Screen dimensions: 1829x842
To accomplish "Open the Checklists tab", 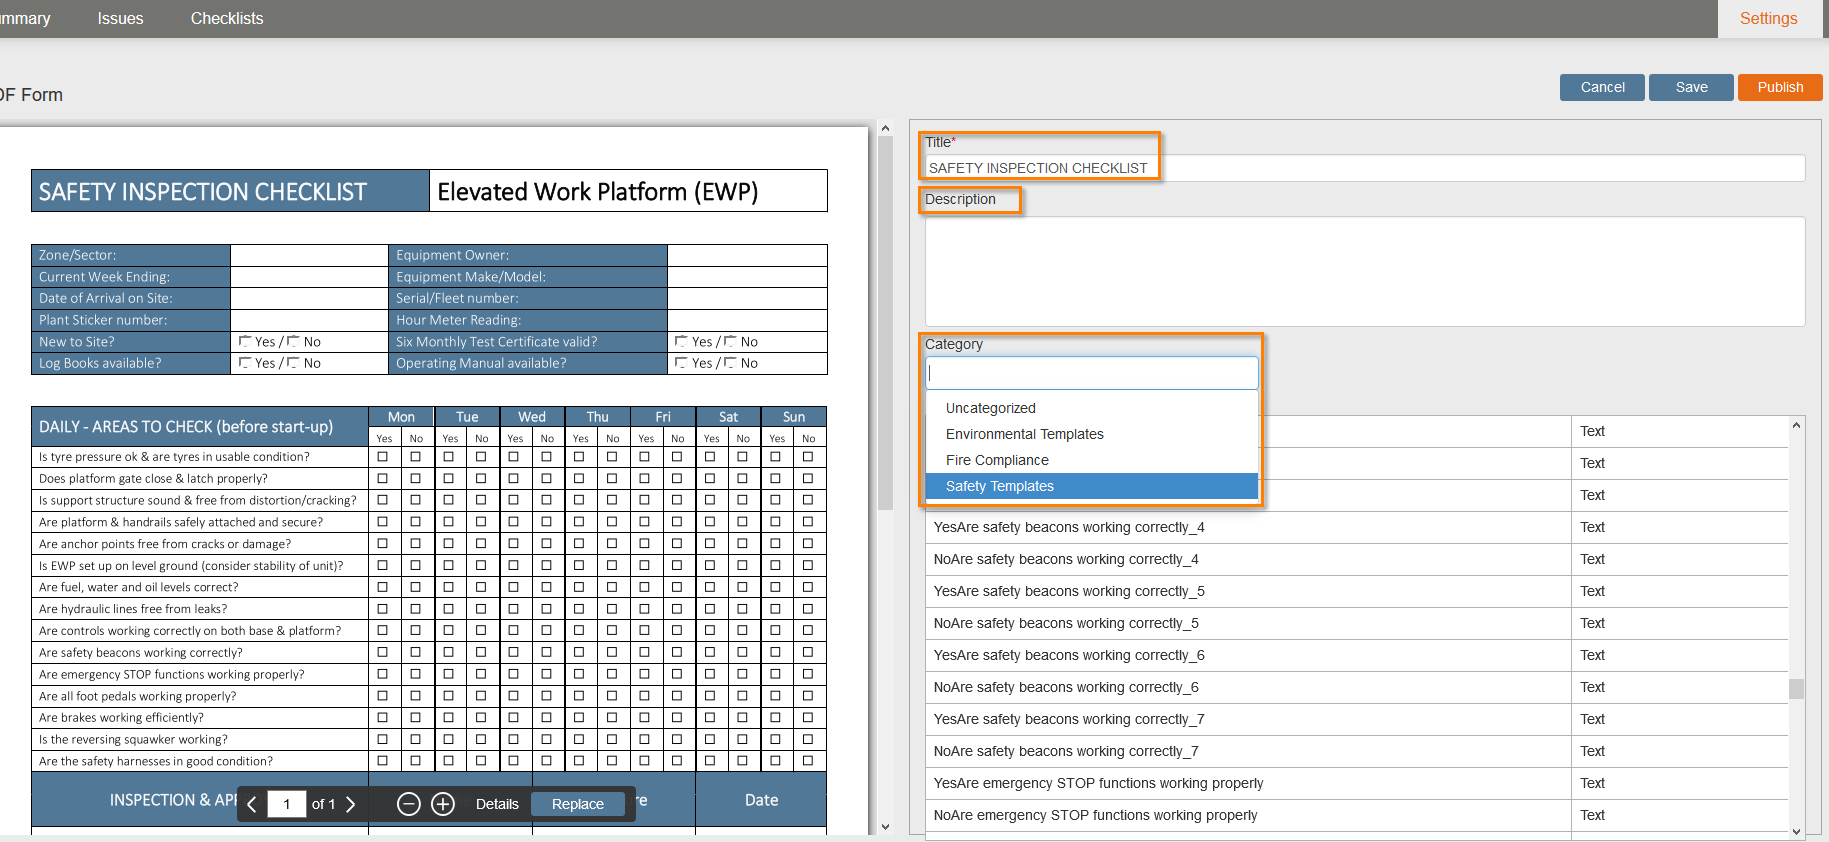I will [x=227, y=19].
